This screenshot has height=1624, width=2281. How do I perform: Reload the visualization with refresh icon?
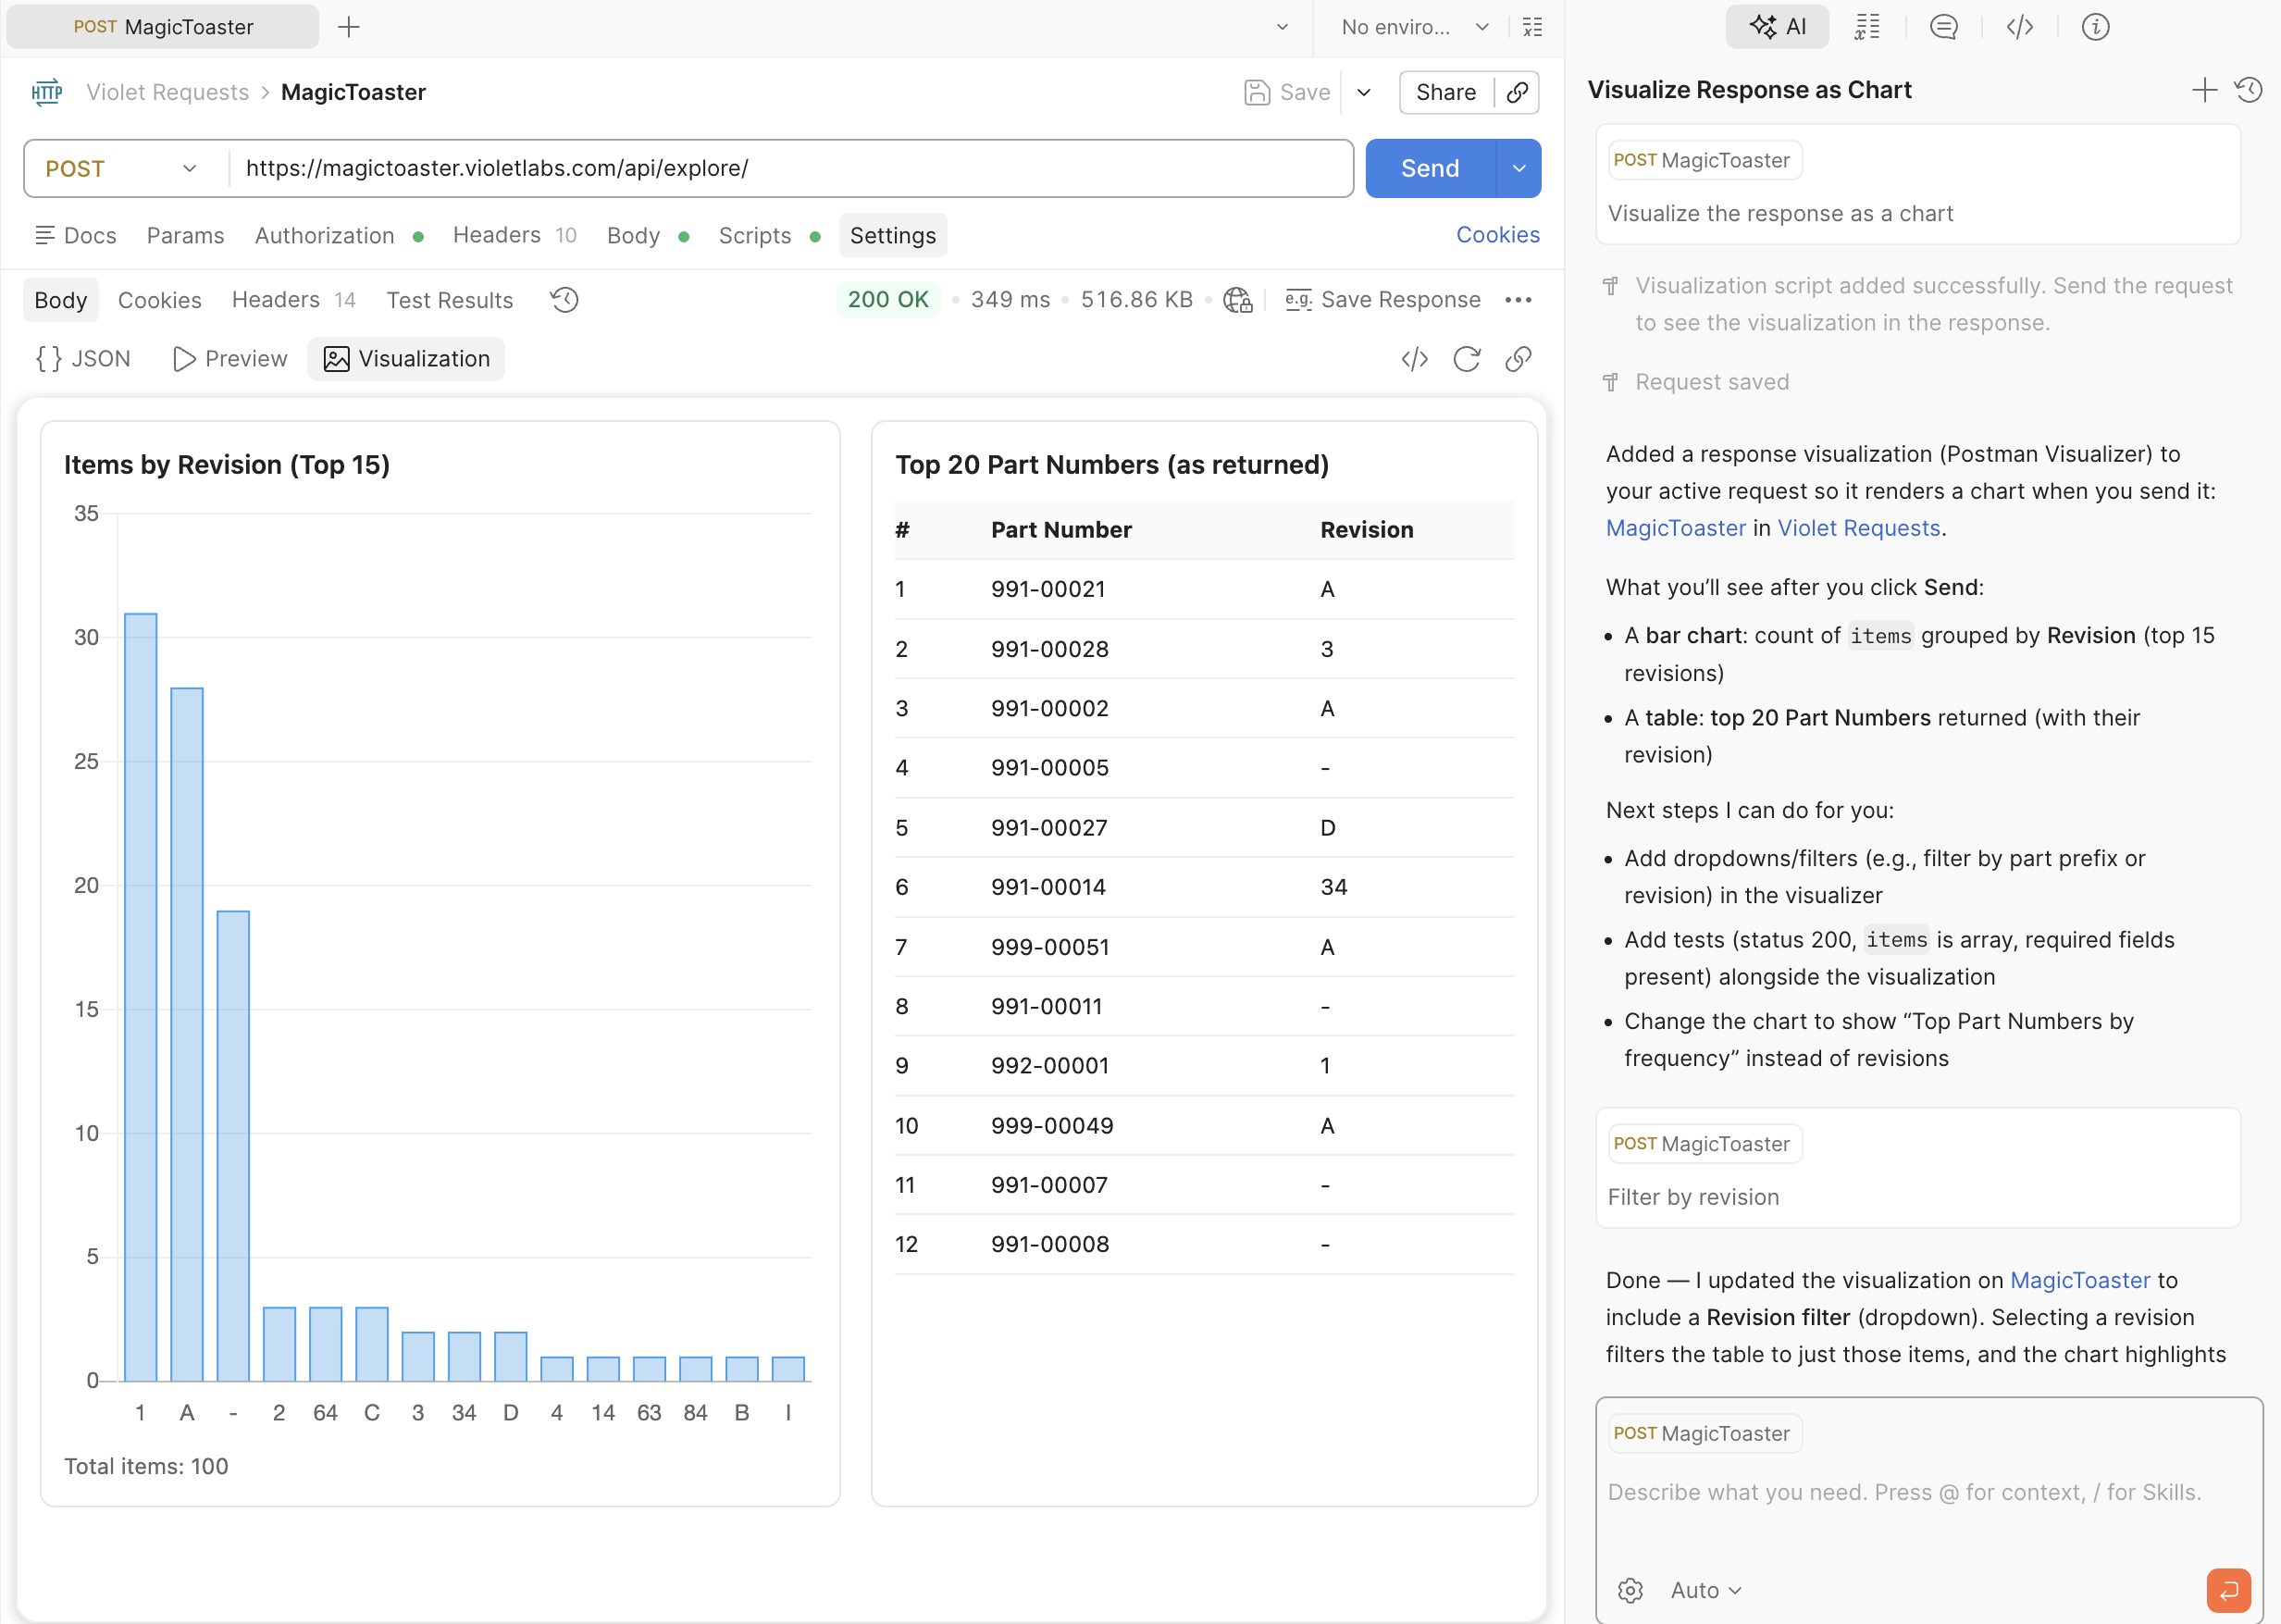1466,359
